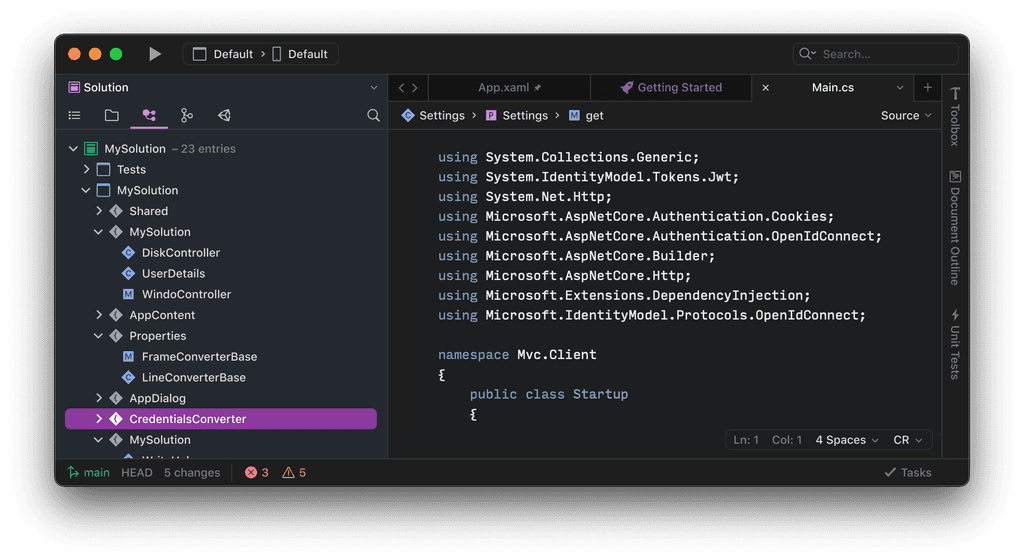The width and height of the screenshot is (1024, 558).
Task: Open the Source view dropdown
Action: point(906,116)
